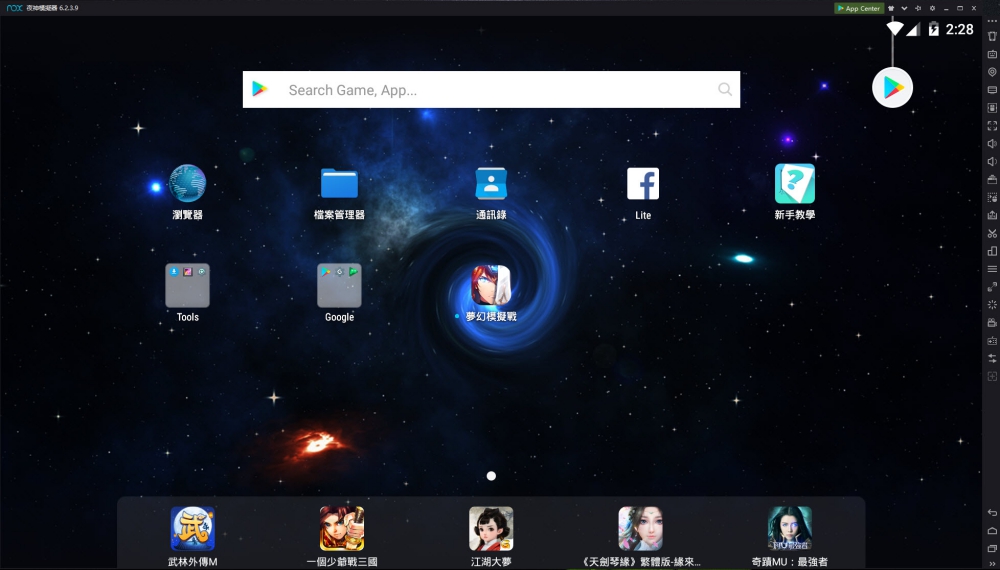Click the volume up sidebar icon
This screenshot has width=1000, height=570.
click(x=992, y=143)
